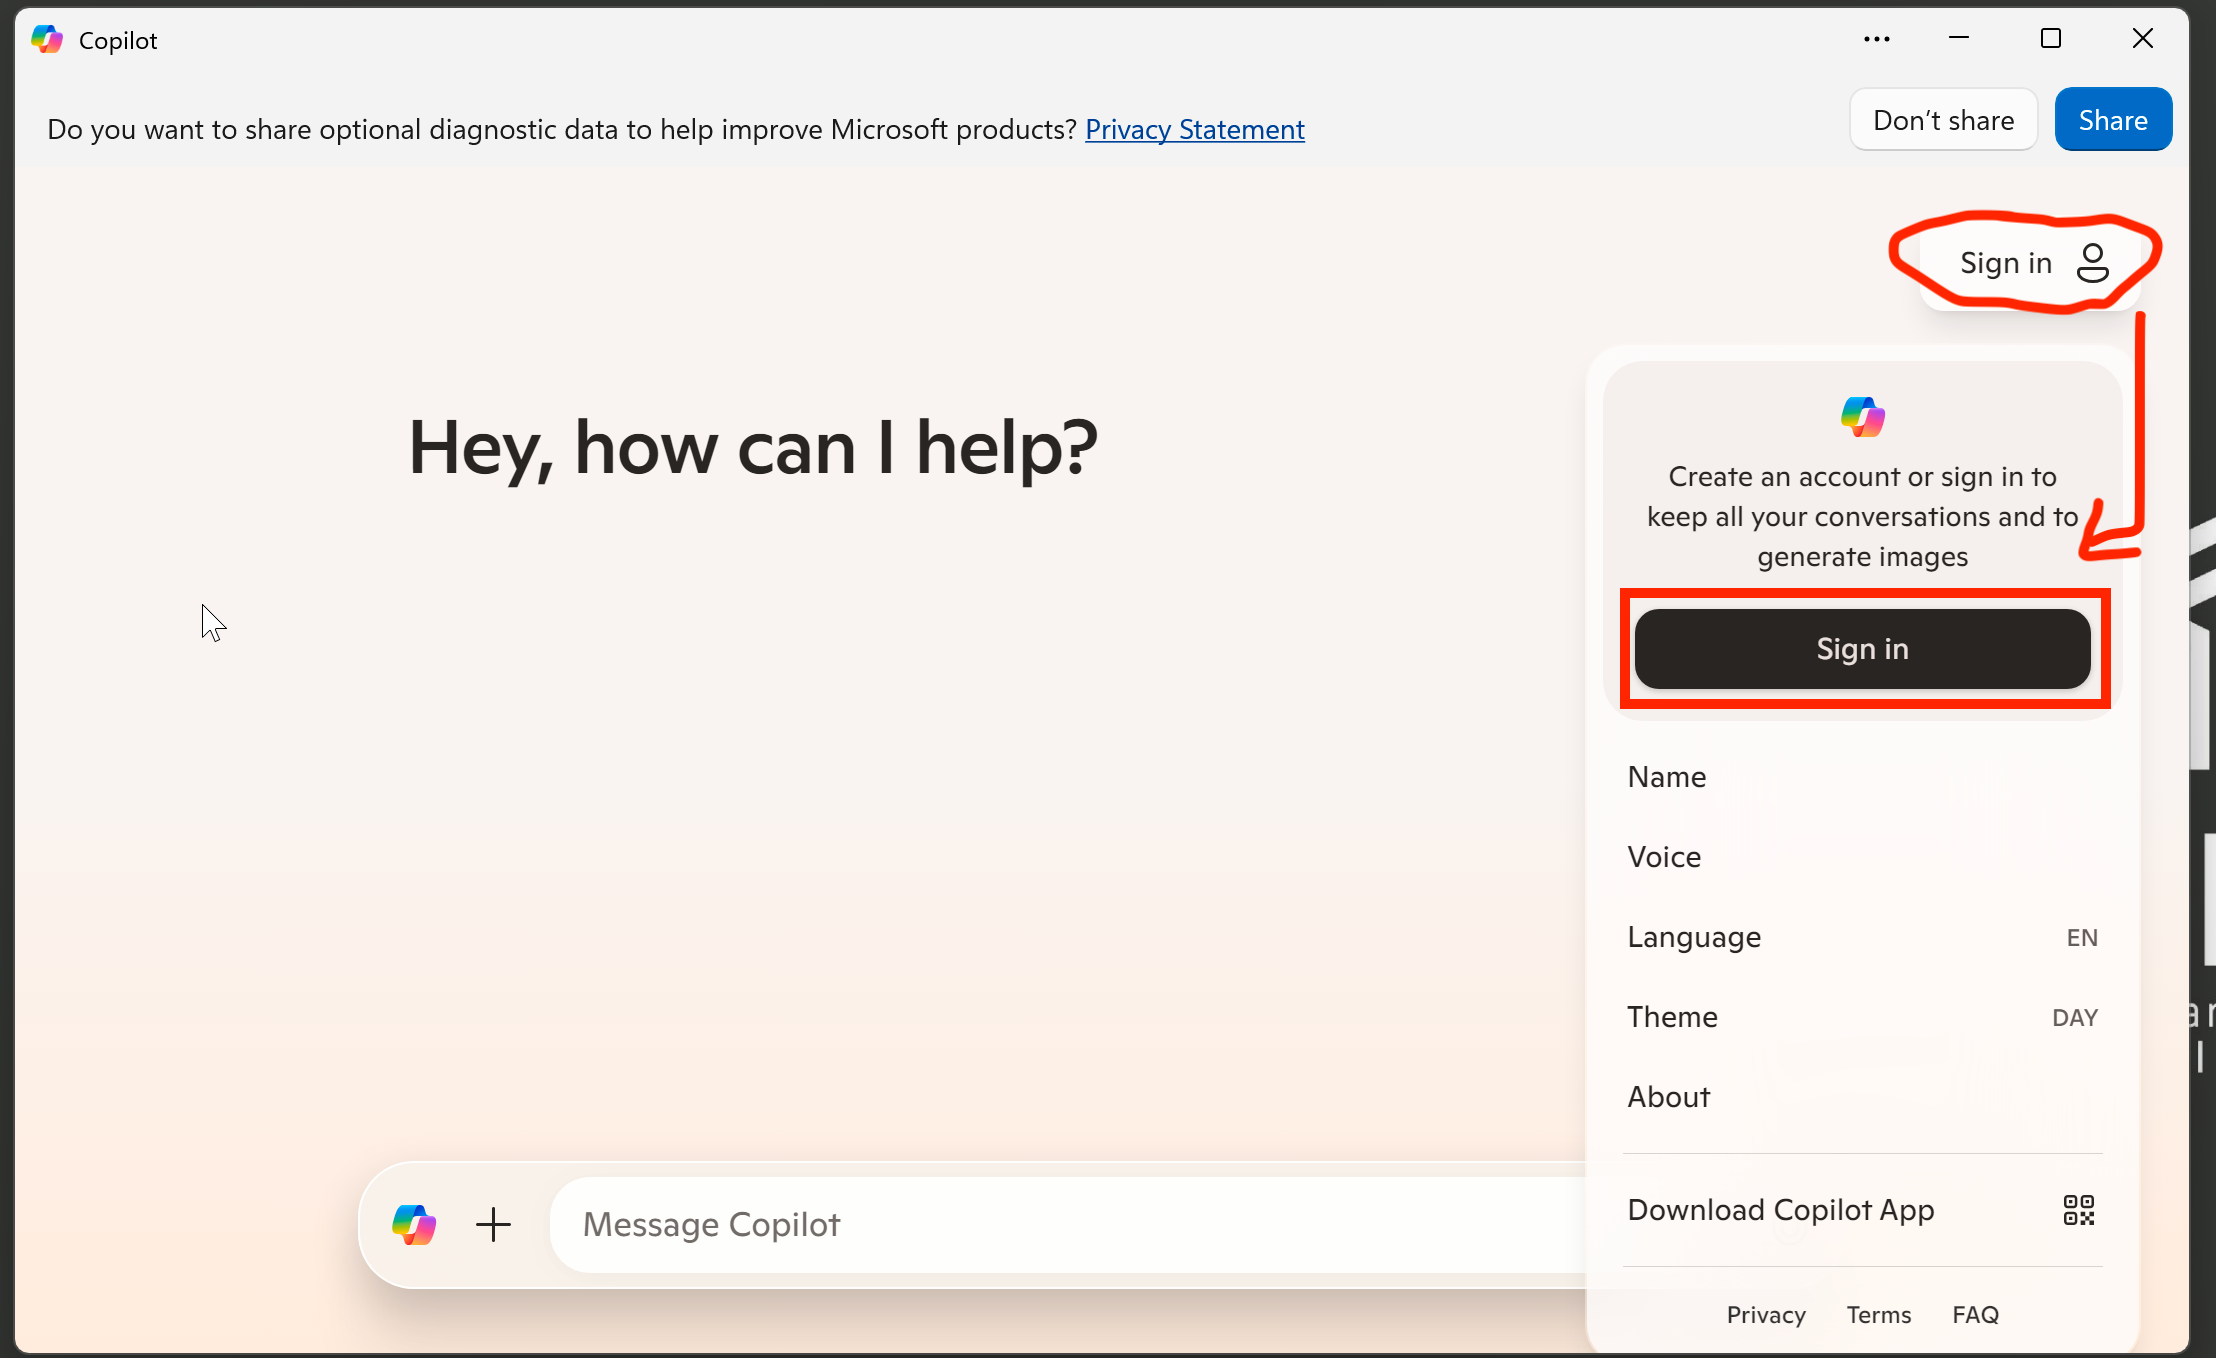Click the Copilot logo in the account panel
This screenshot has height=1358, width=2216.
1862,417
